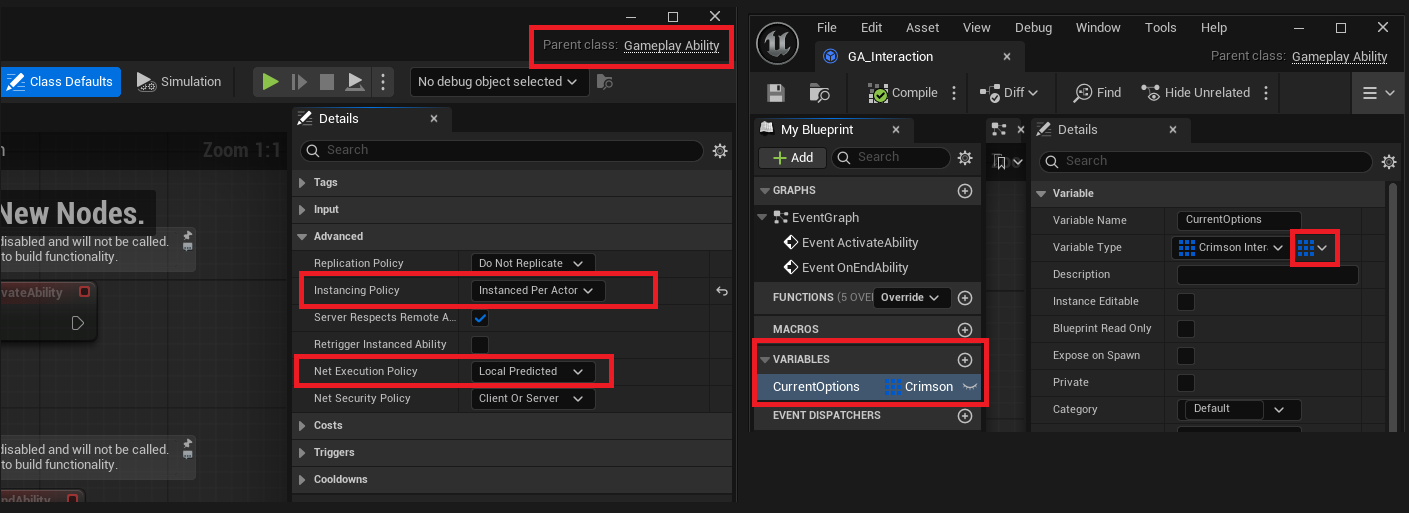
Task: Change the Replication Policy dropdown
Action: pyautogui.click(x=532, y=263)
